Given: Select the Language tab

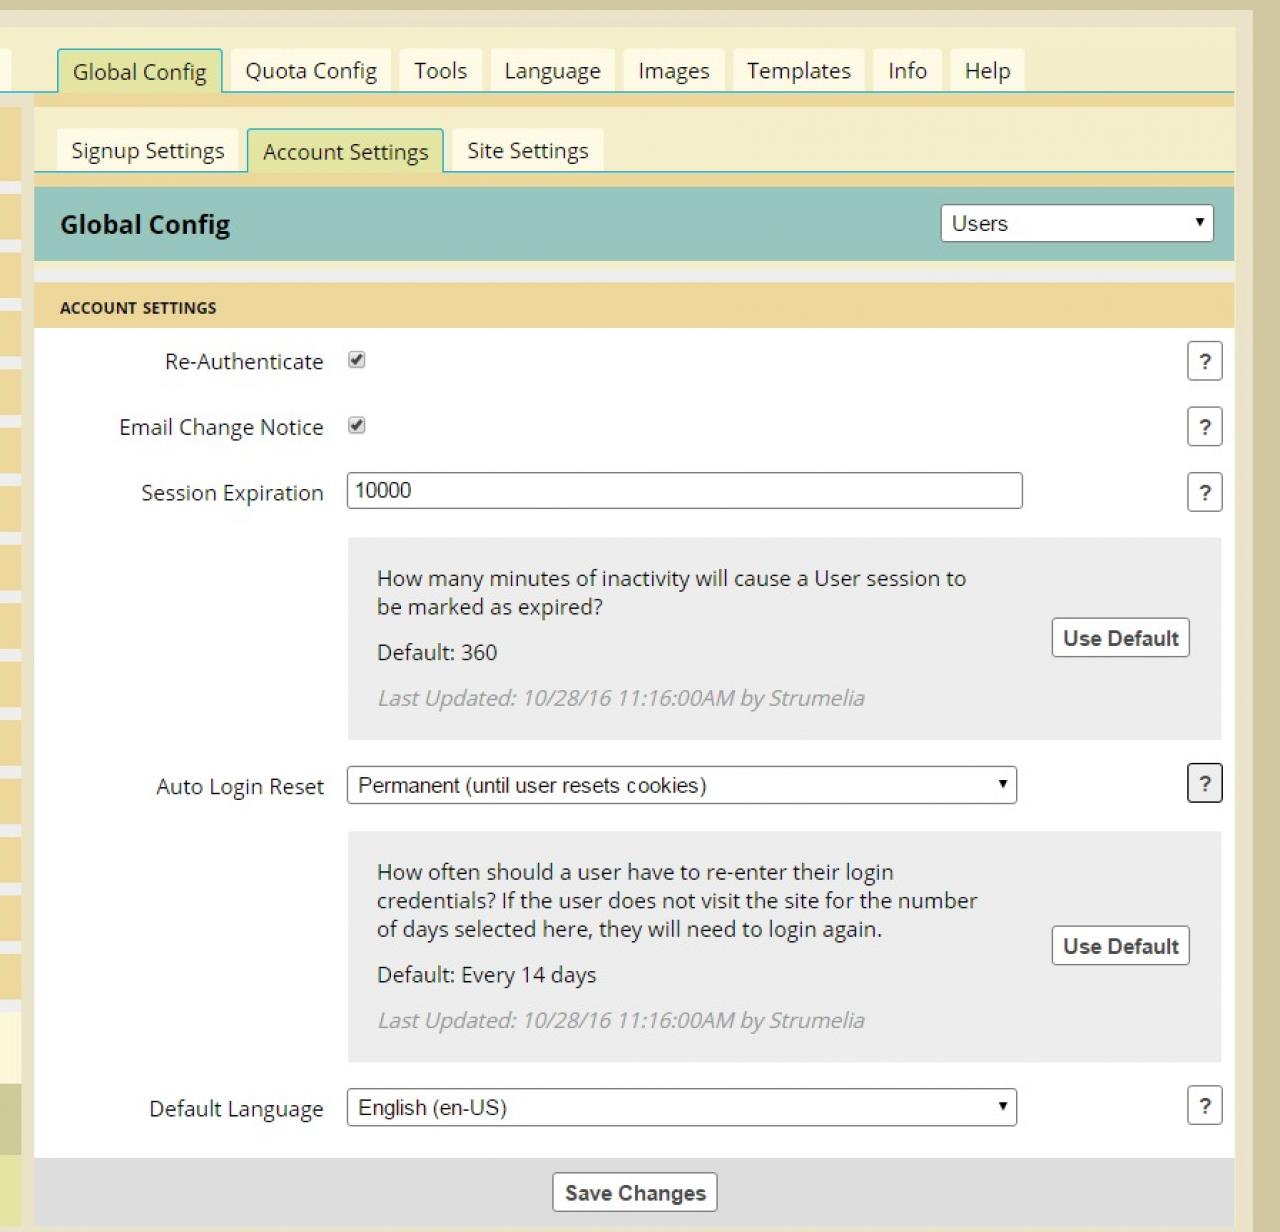Looking at the screenshot, I should coord(552,71).
